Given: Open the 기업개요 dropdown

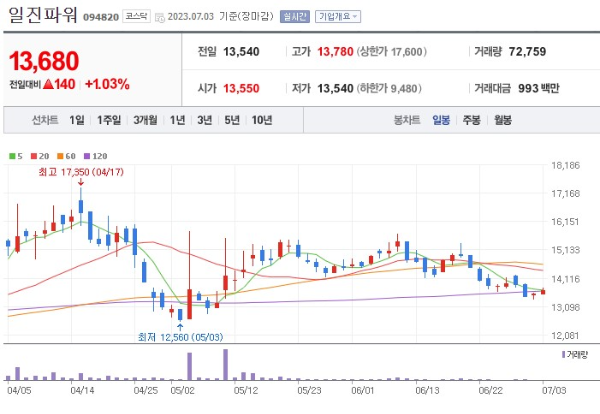Looking at the screenshot, I should 338,16.
